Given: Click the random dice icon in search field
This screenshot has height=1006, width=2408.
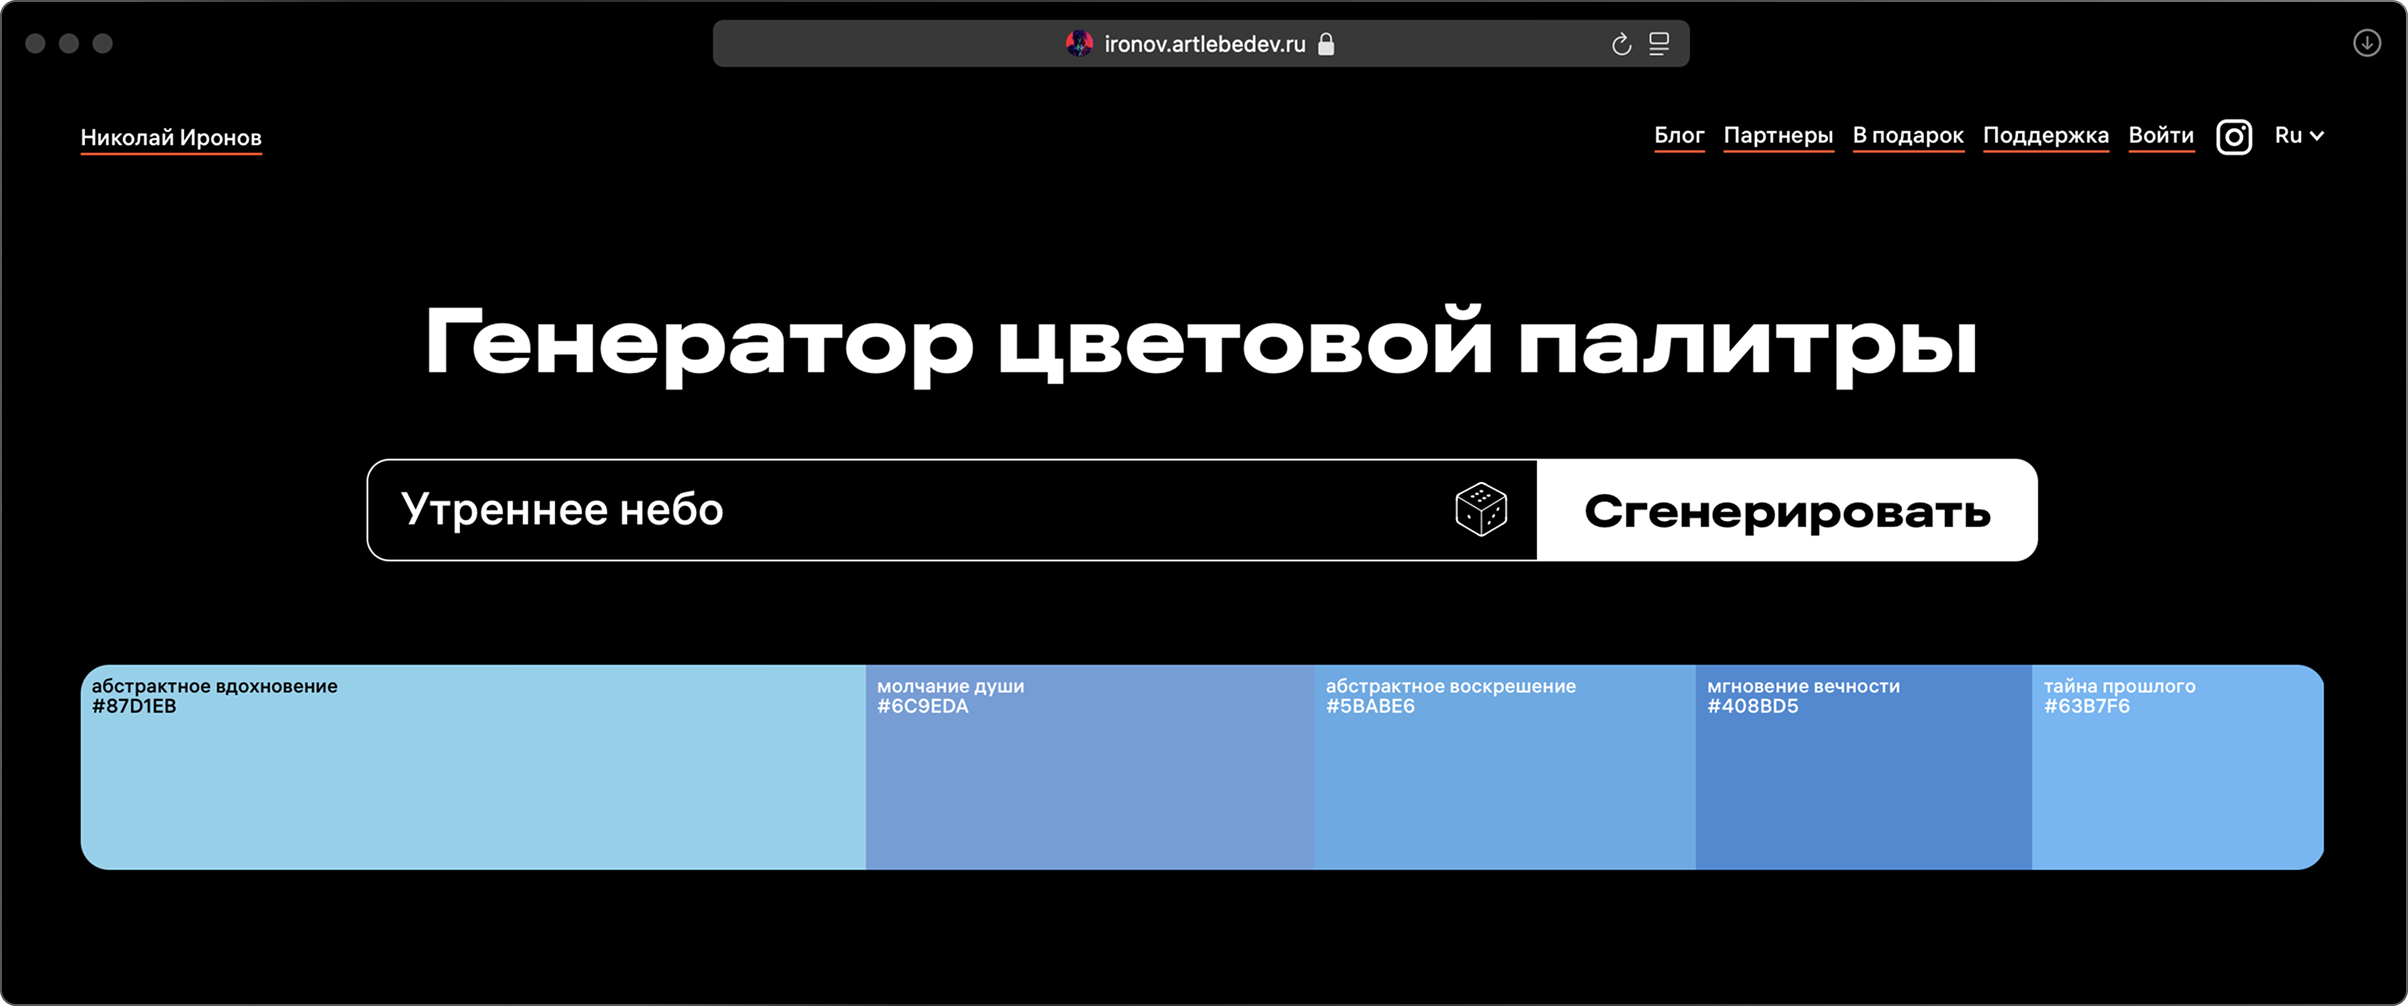Looking at the screenshot, I should click(1481, 510).
